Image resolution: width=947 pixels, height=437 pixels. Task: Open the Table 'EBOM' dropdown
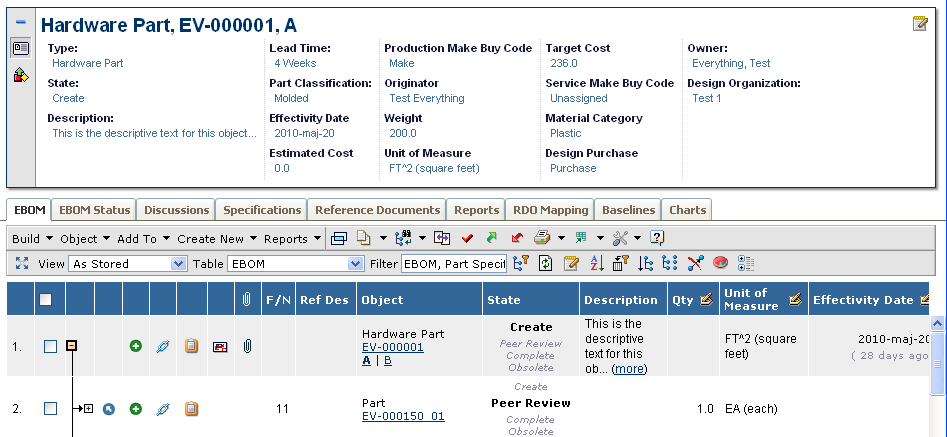355,264
